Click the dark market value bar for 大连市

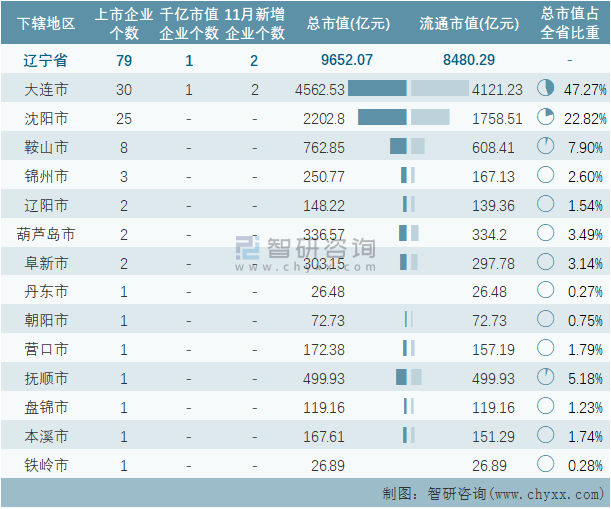click(377, 89)
